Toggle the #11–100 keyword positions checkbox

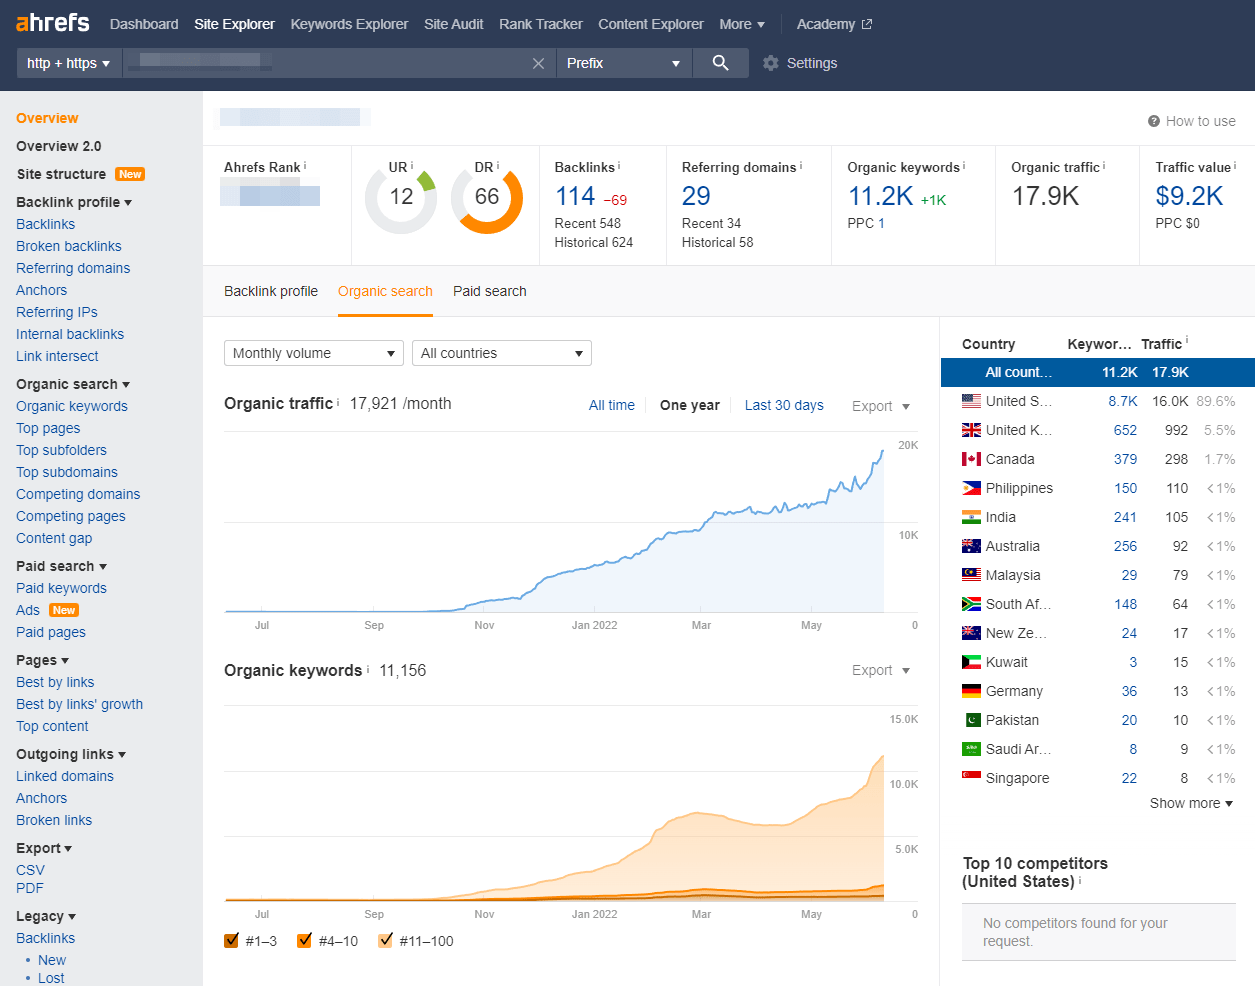click(x=386, y=940)
